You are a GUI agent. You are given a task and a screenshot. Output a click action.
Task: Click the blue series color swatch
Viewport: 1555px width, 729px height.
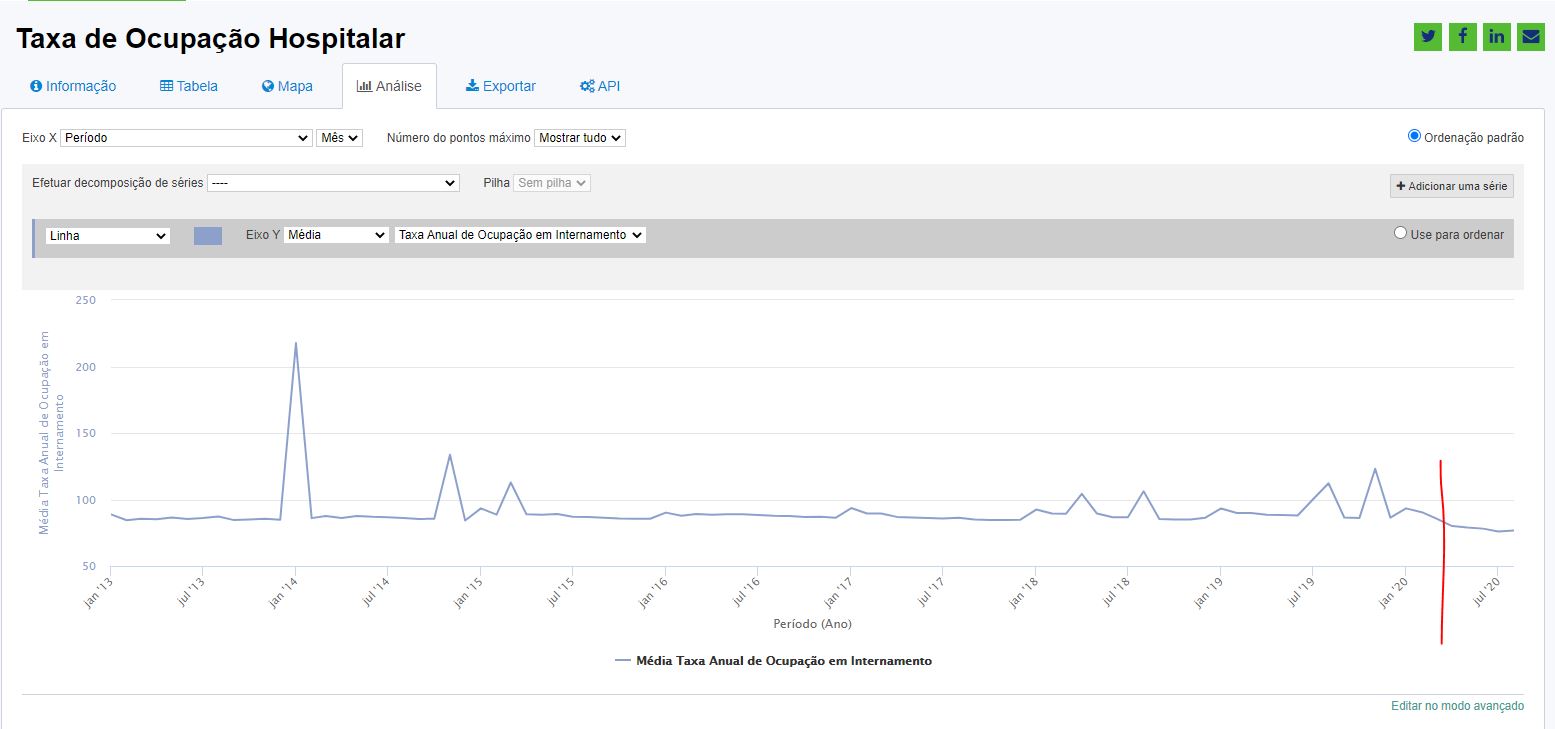(208, 236)
